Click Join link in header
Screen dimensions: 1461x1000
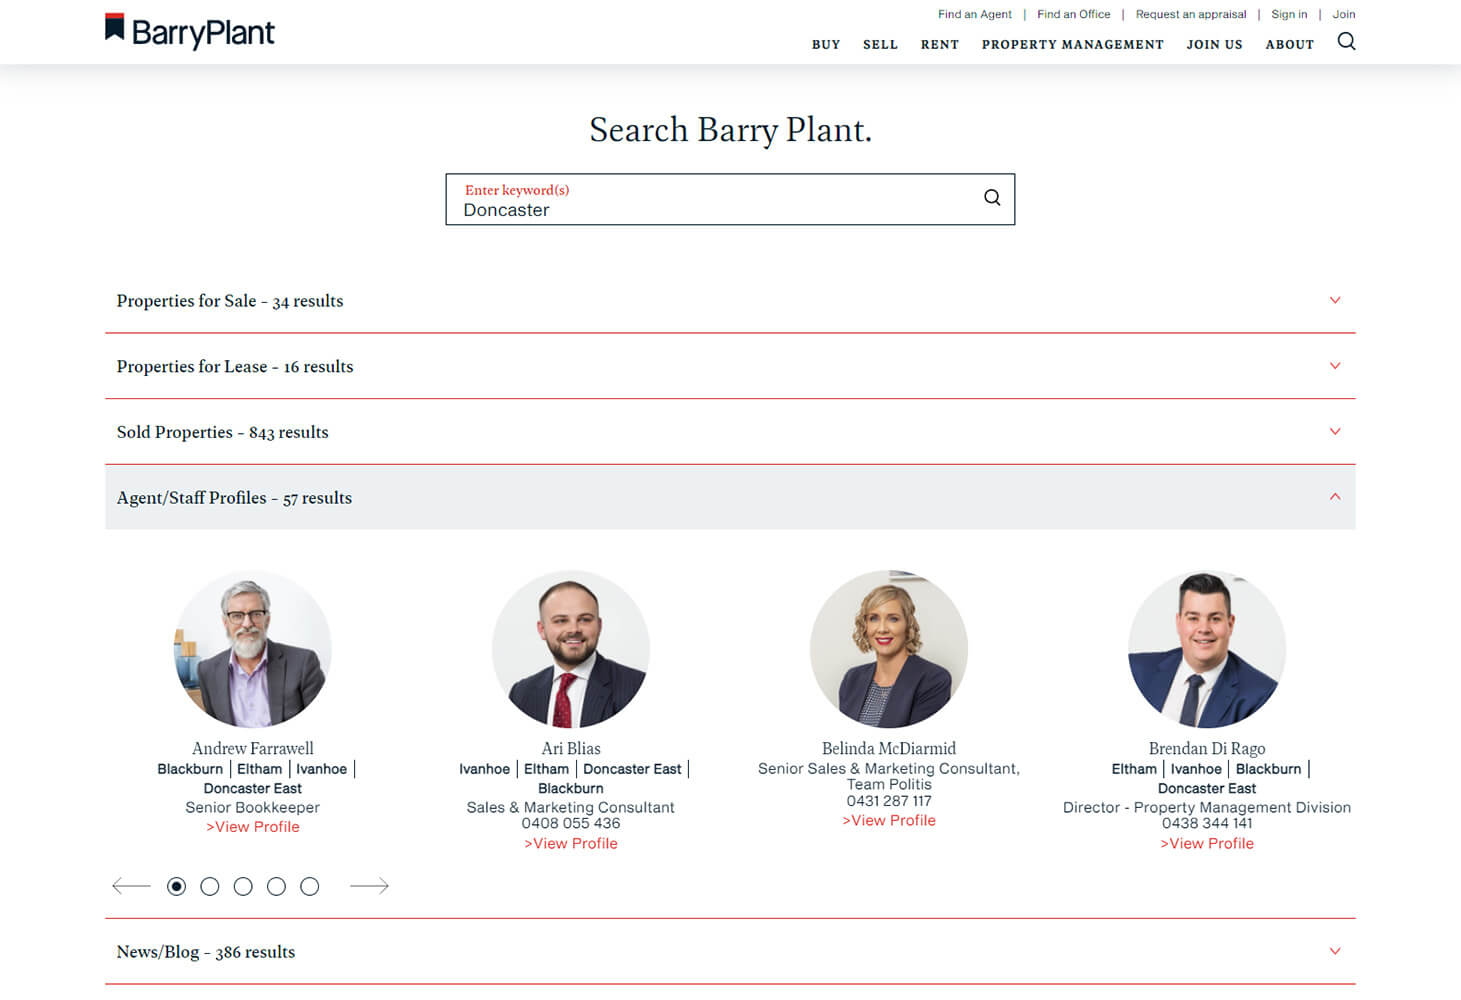coord(1344,14)
